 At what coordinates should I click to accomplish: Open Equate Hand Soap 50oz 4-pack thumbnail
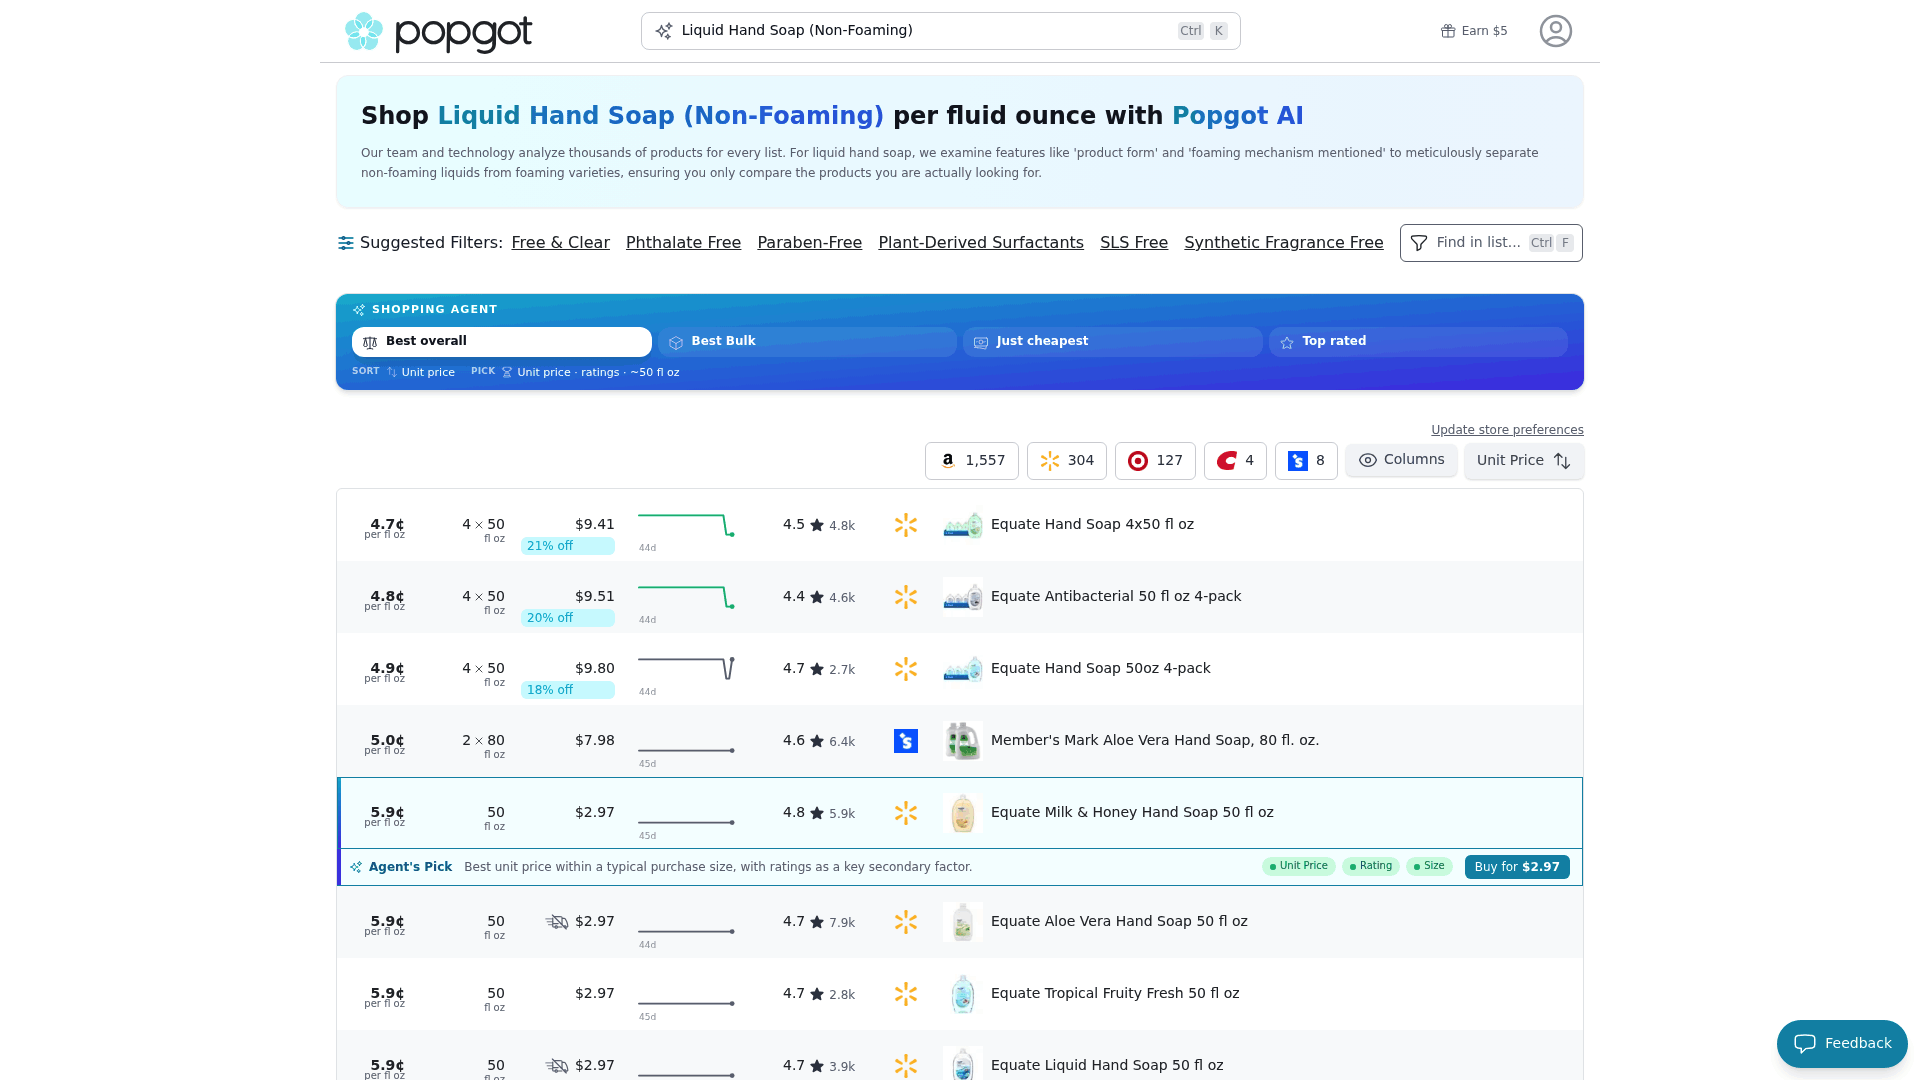(963, 669)
